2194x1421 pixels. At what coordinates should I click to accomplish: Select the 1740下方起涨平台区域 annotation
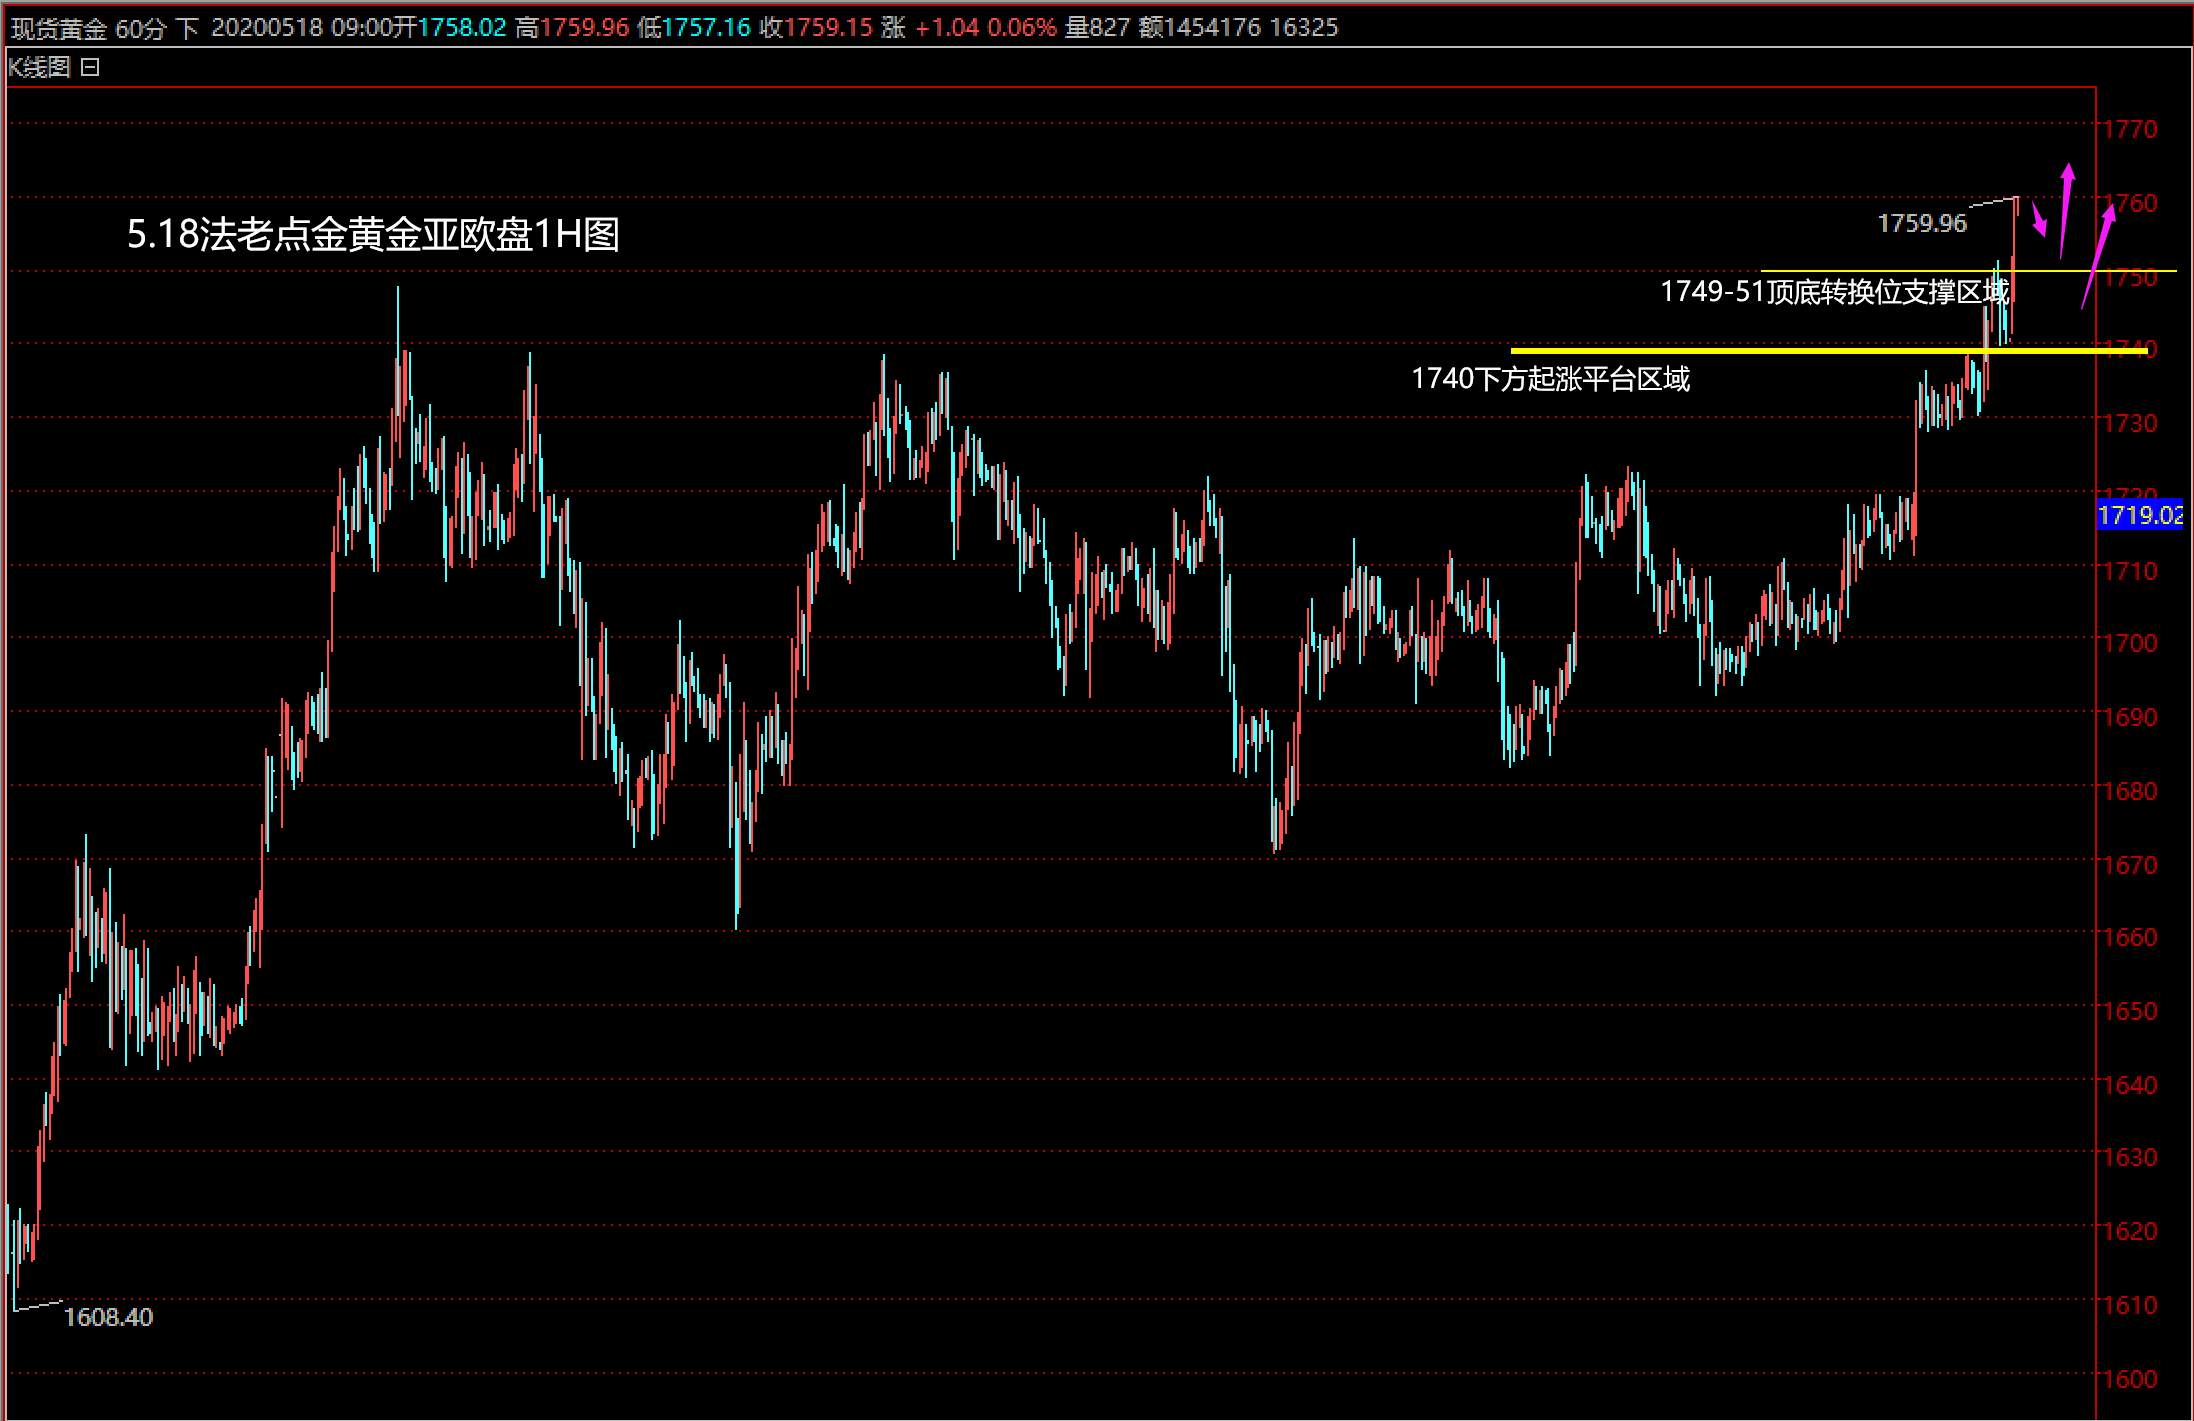[1550, 379]
